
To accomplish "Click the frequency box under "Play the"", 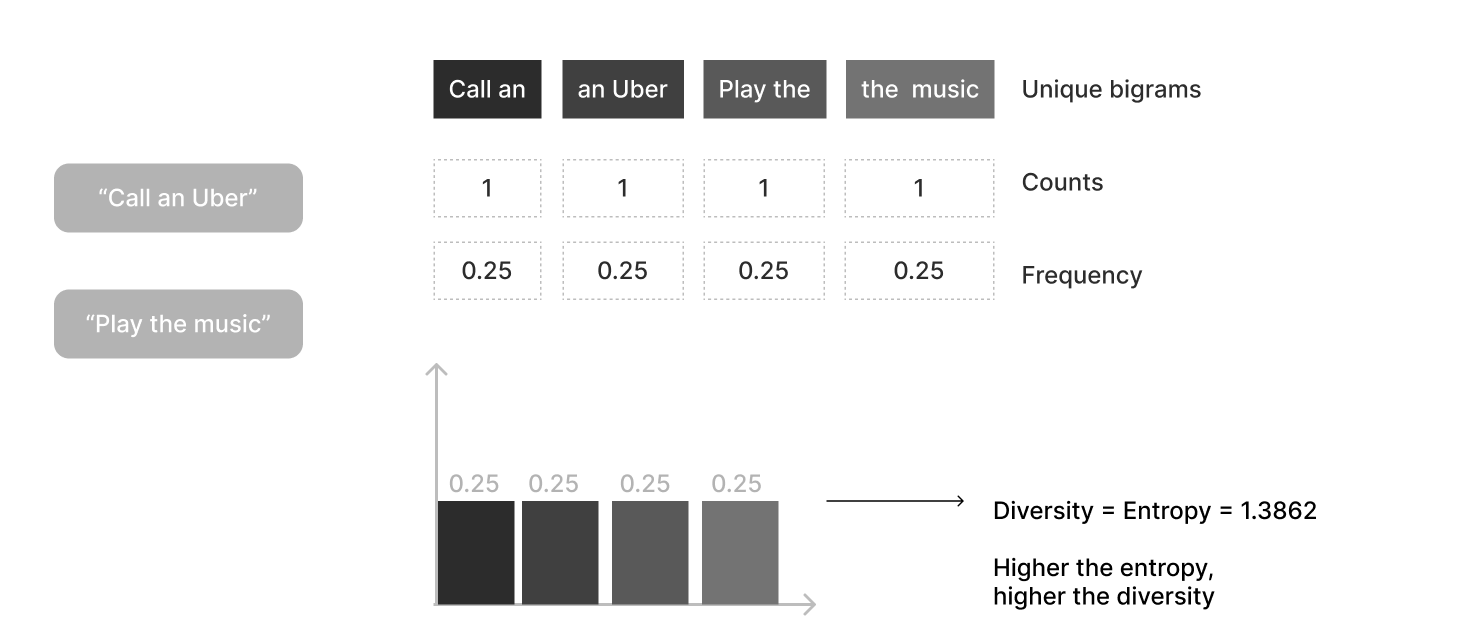I will tap(764, 271).
